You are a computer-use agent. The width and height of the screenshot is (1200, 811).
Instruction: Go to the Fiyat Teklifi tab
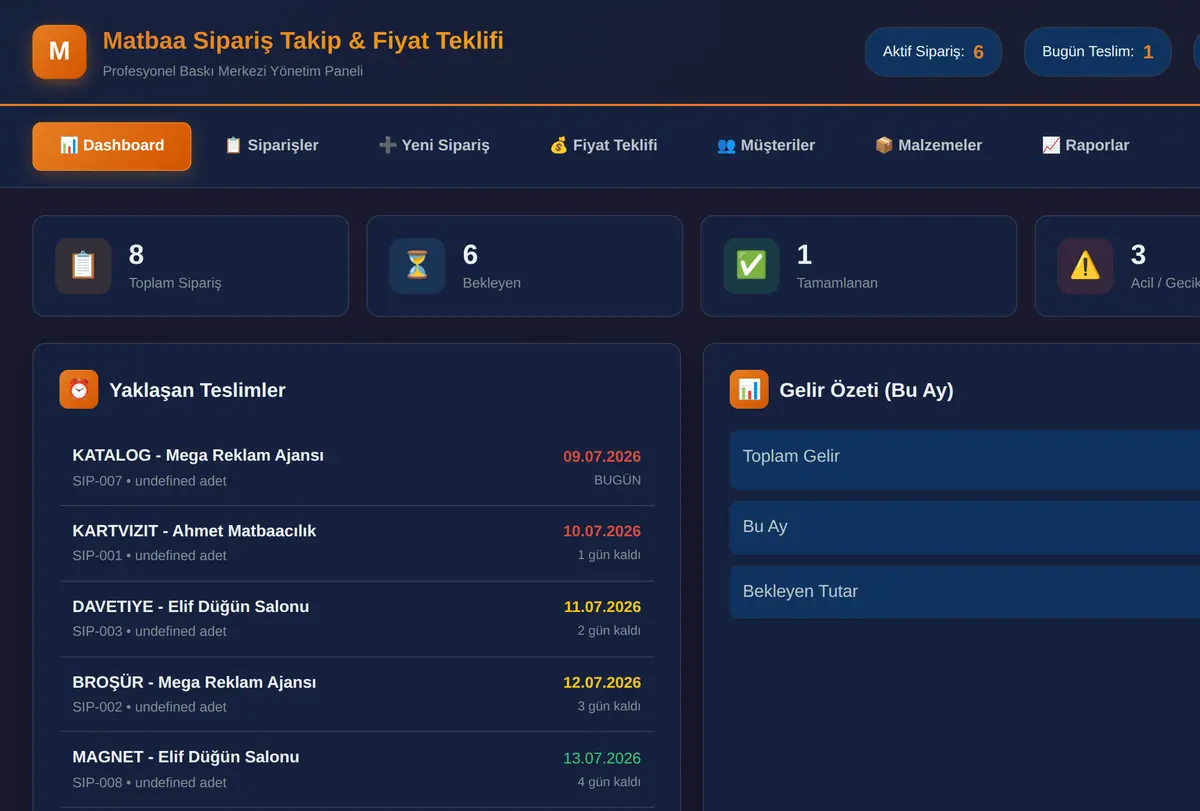tap(603, 146)
